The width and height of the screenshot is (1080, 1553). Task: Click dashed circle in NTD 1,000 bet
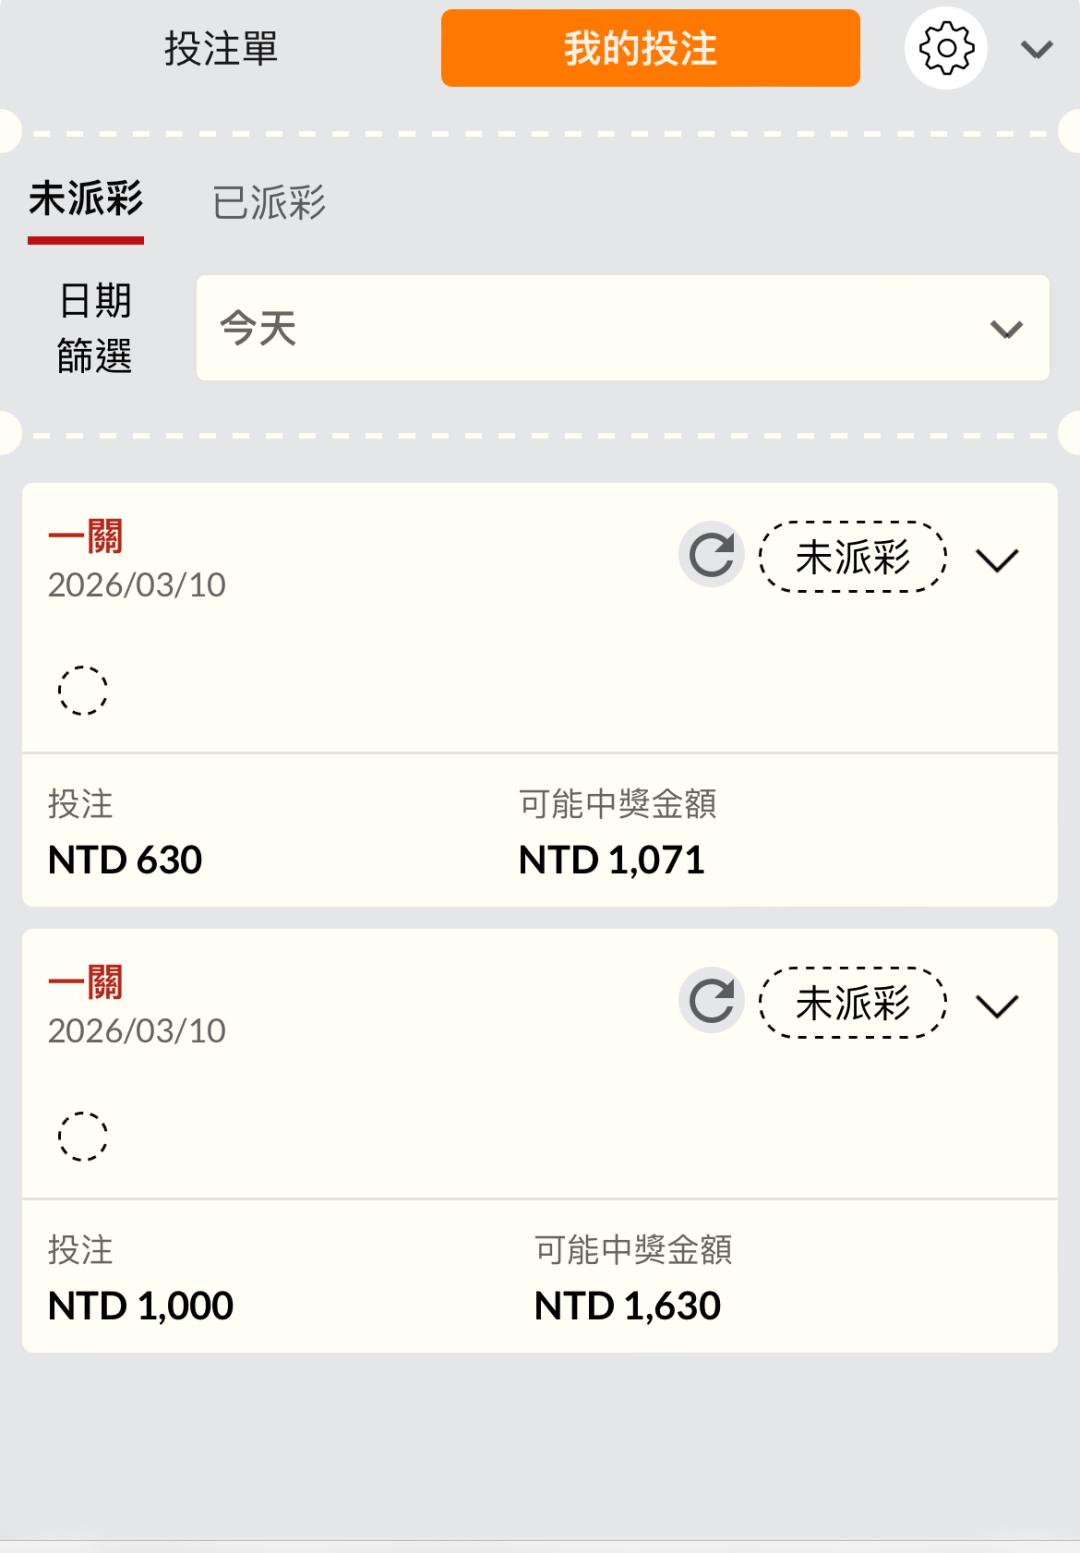[x=83, y=1136]
